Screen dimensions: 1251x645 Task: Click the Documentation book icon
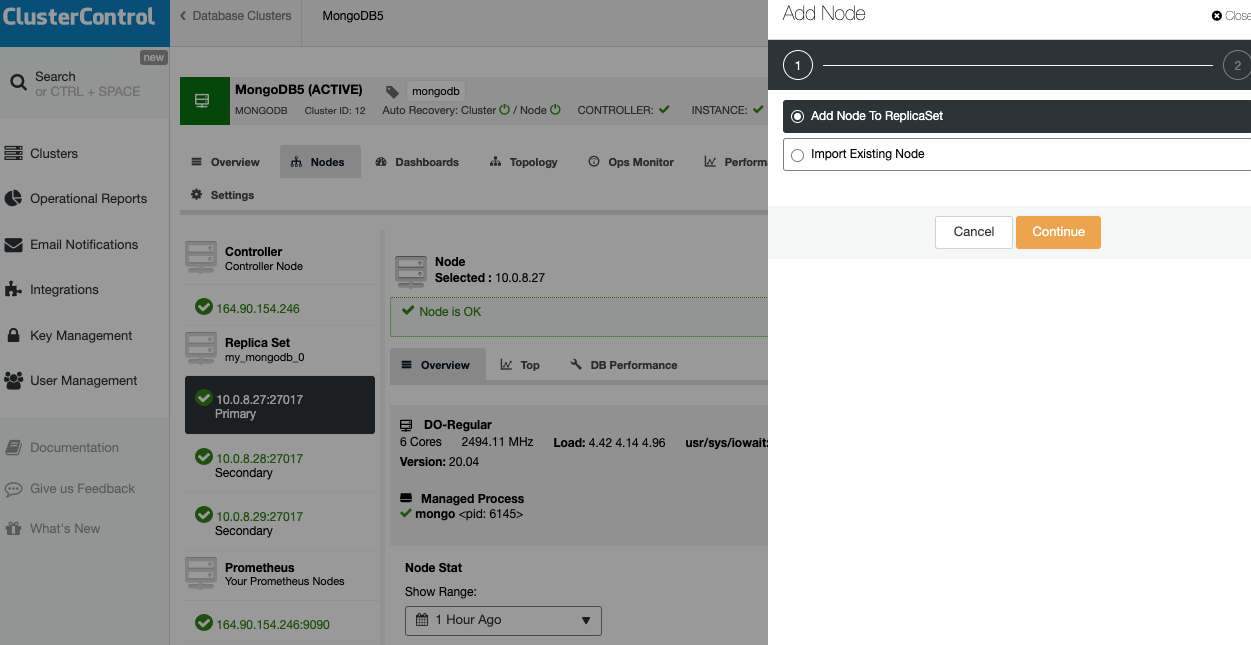[13, 448]
